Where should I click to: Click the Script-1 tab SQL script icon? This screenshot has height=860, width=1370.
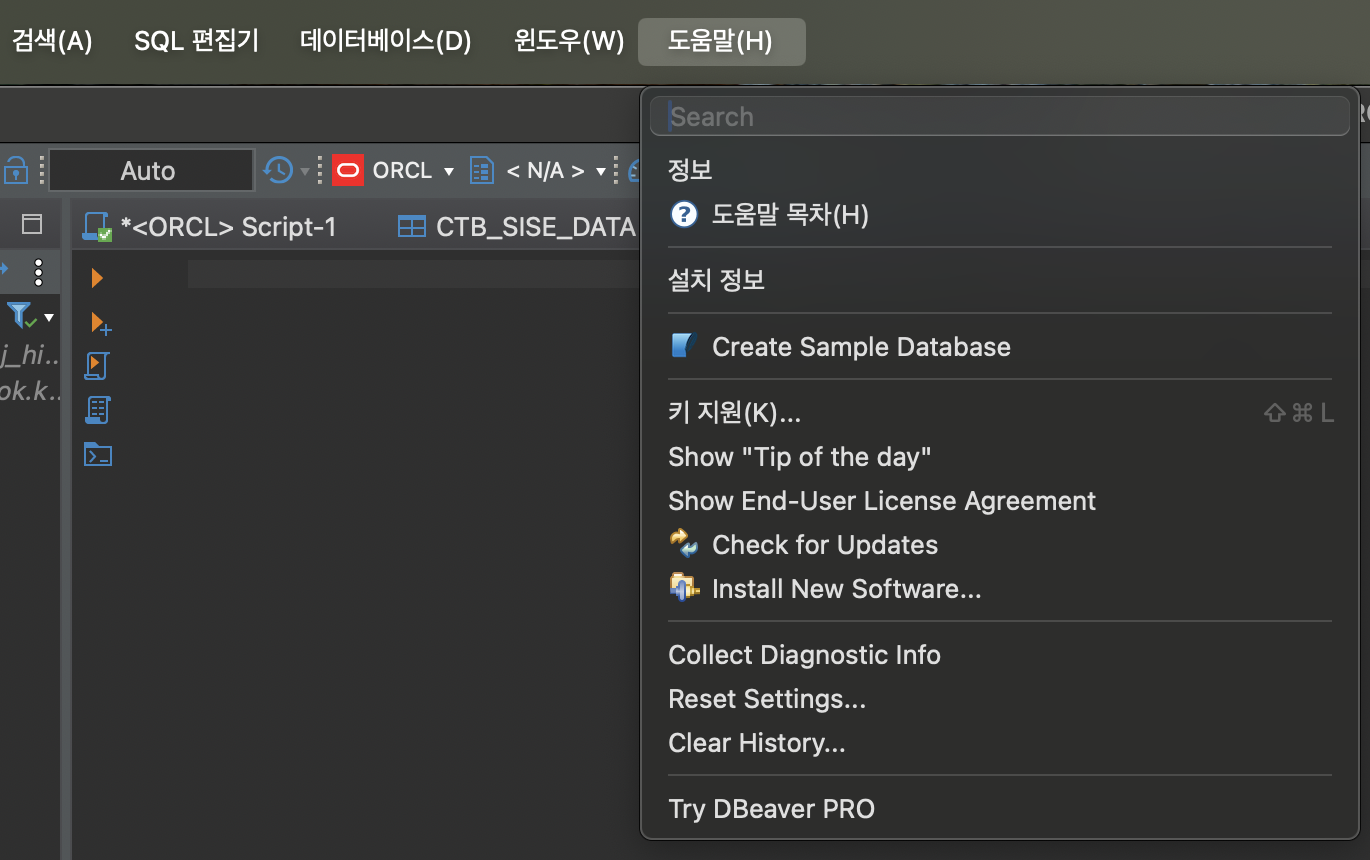97,227
